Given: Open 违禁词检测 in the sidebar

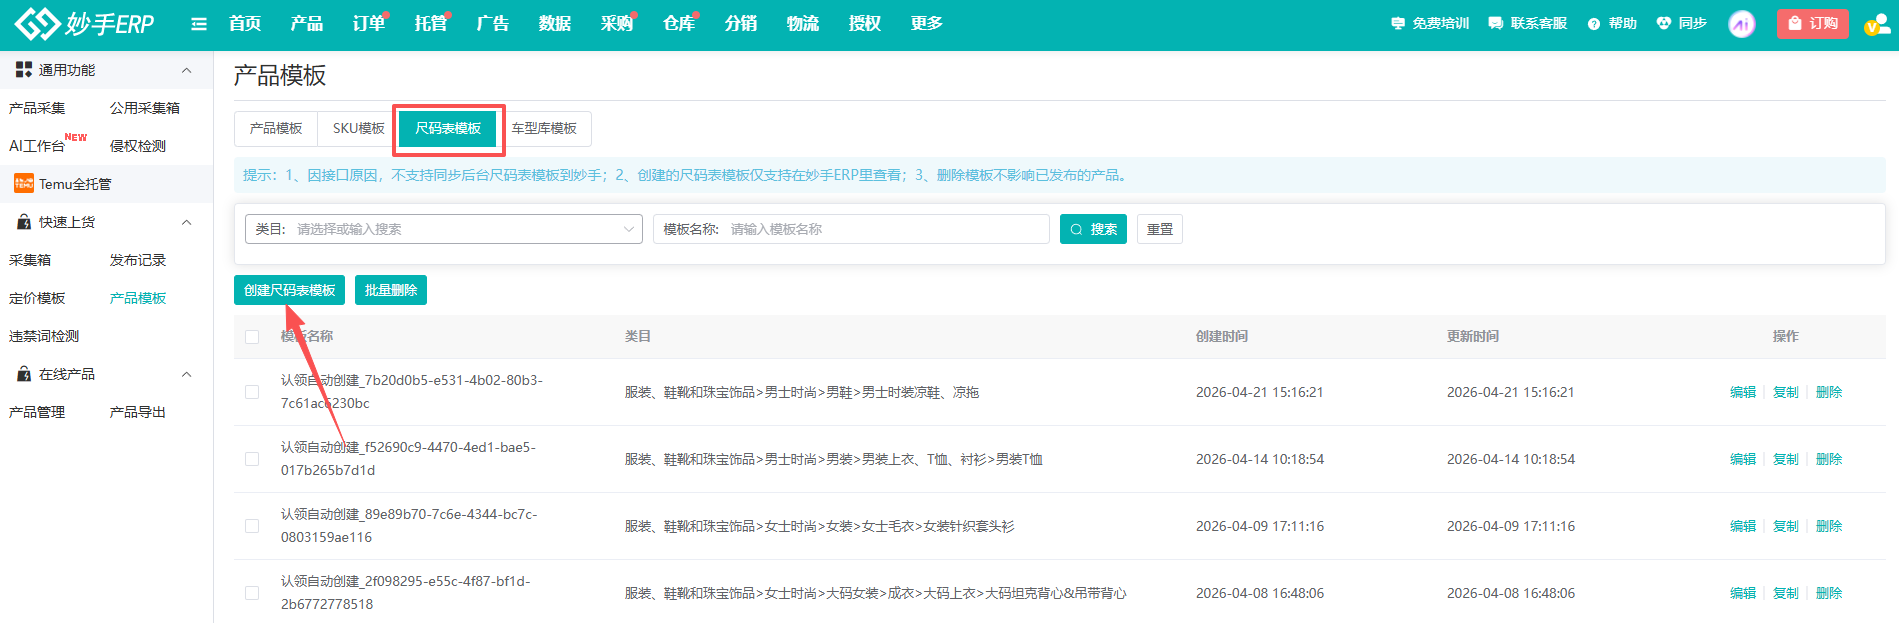Looking at the screenshot, I should coord(44,336).
